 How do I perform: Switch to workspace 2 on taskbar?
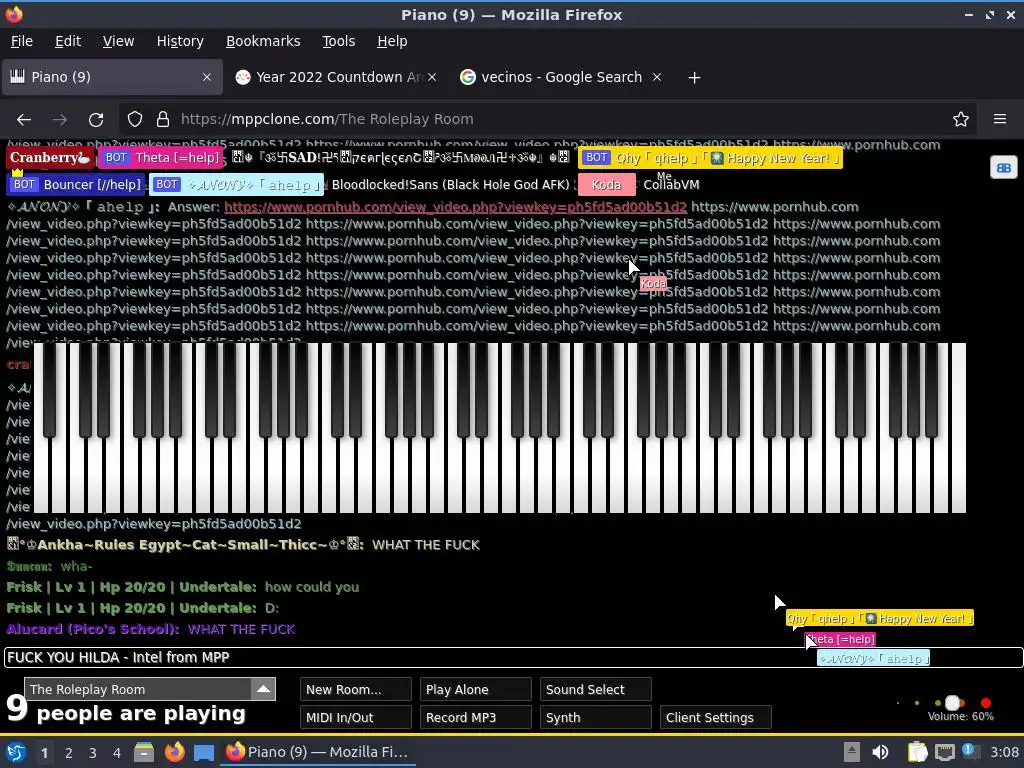point(69,753)
